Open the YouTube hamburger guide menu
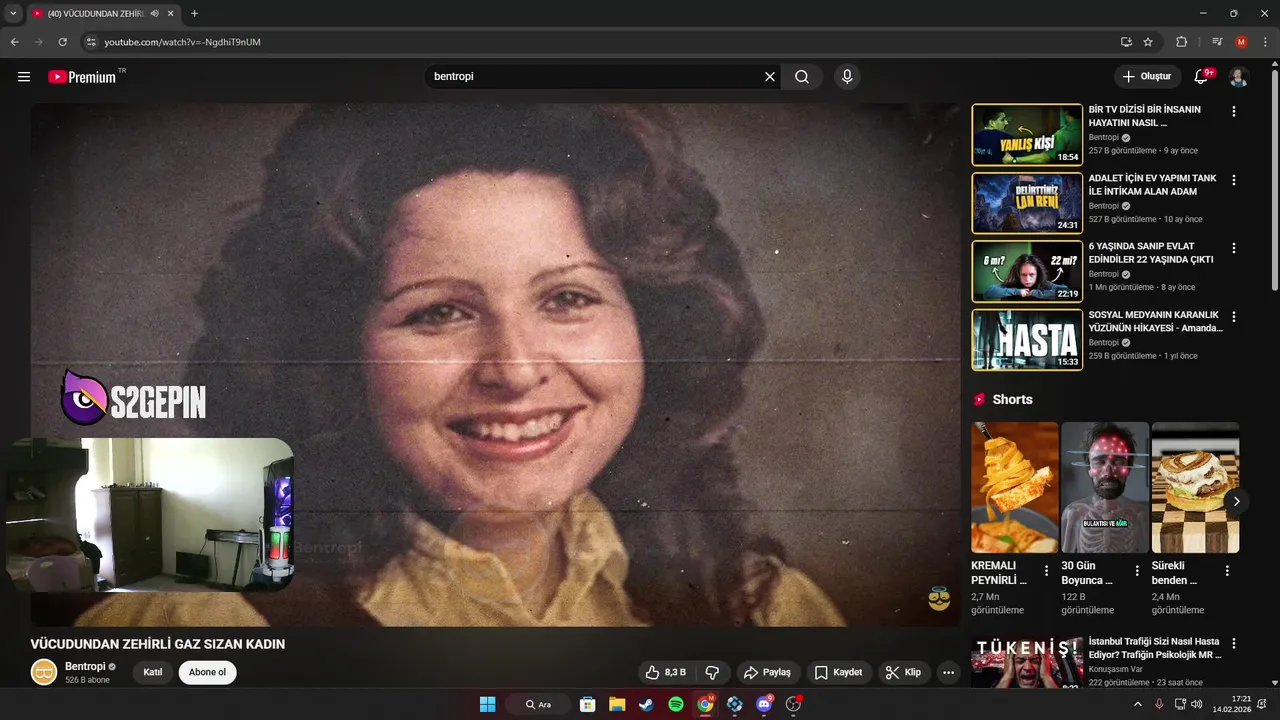 pyautogui.click(x=24, y=77)
